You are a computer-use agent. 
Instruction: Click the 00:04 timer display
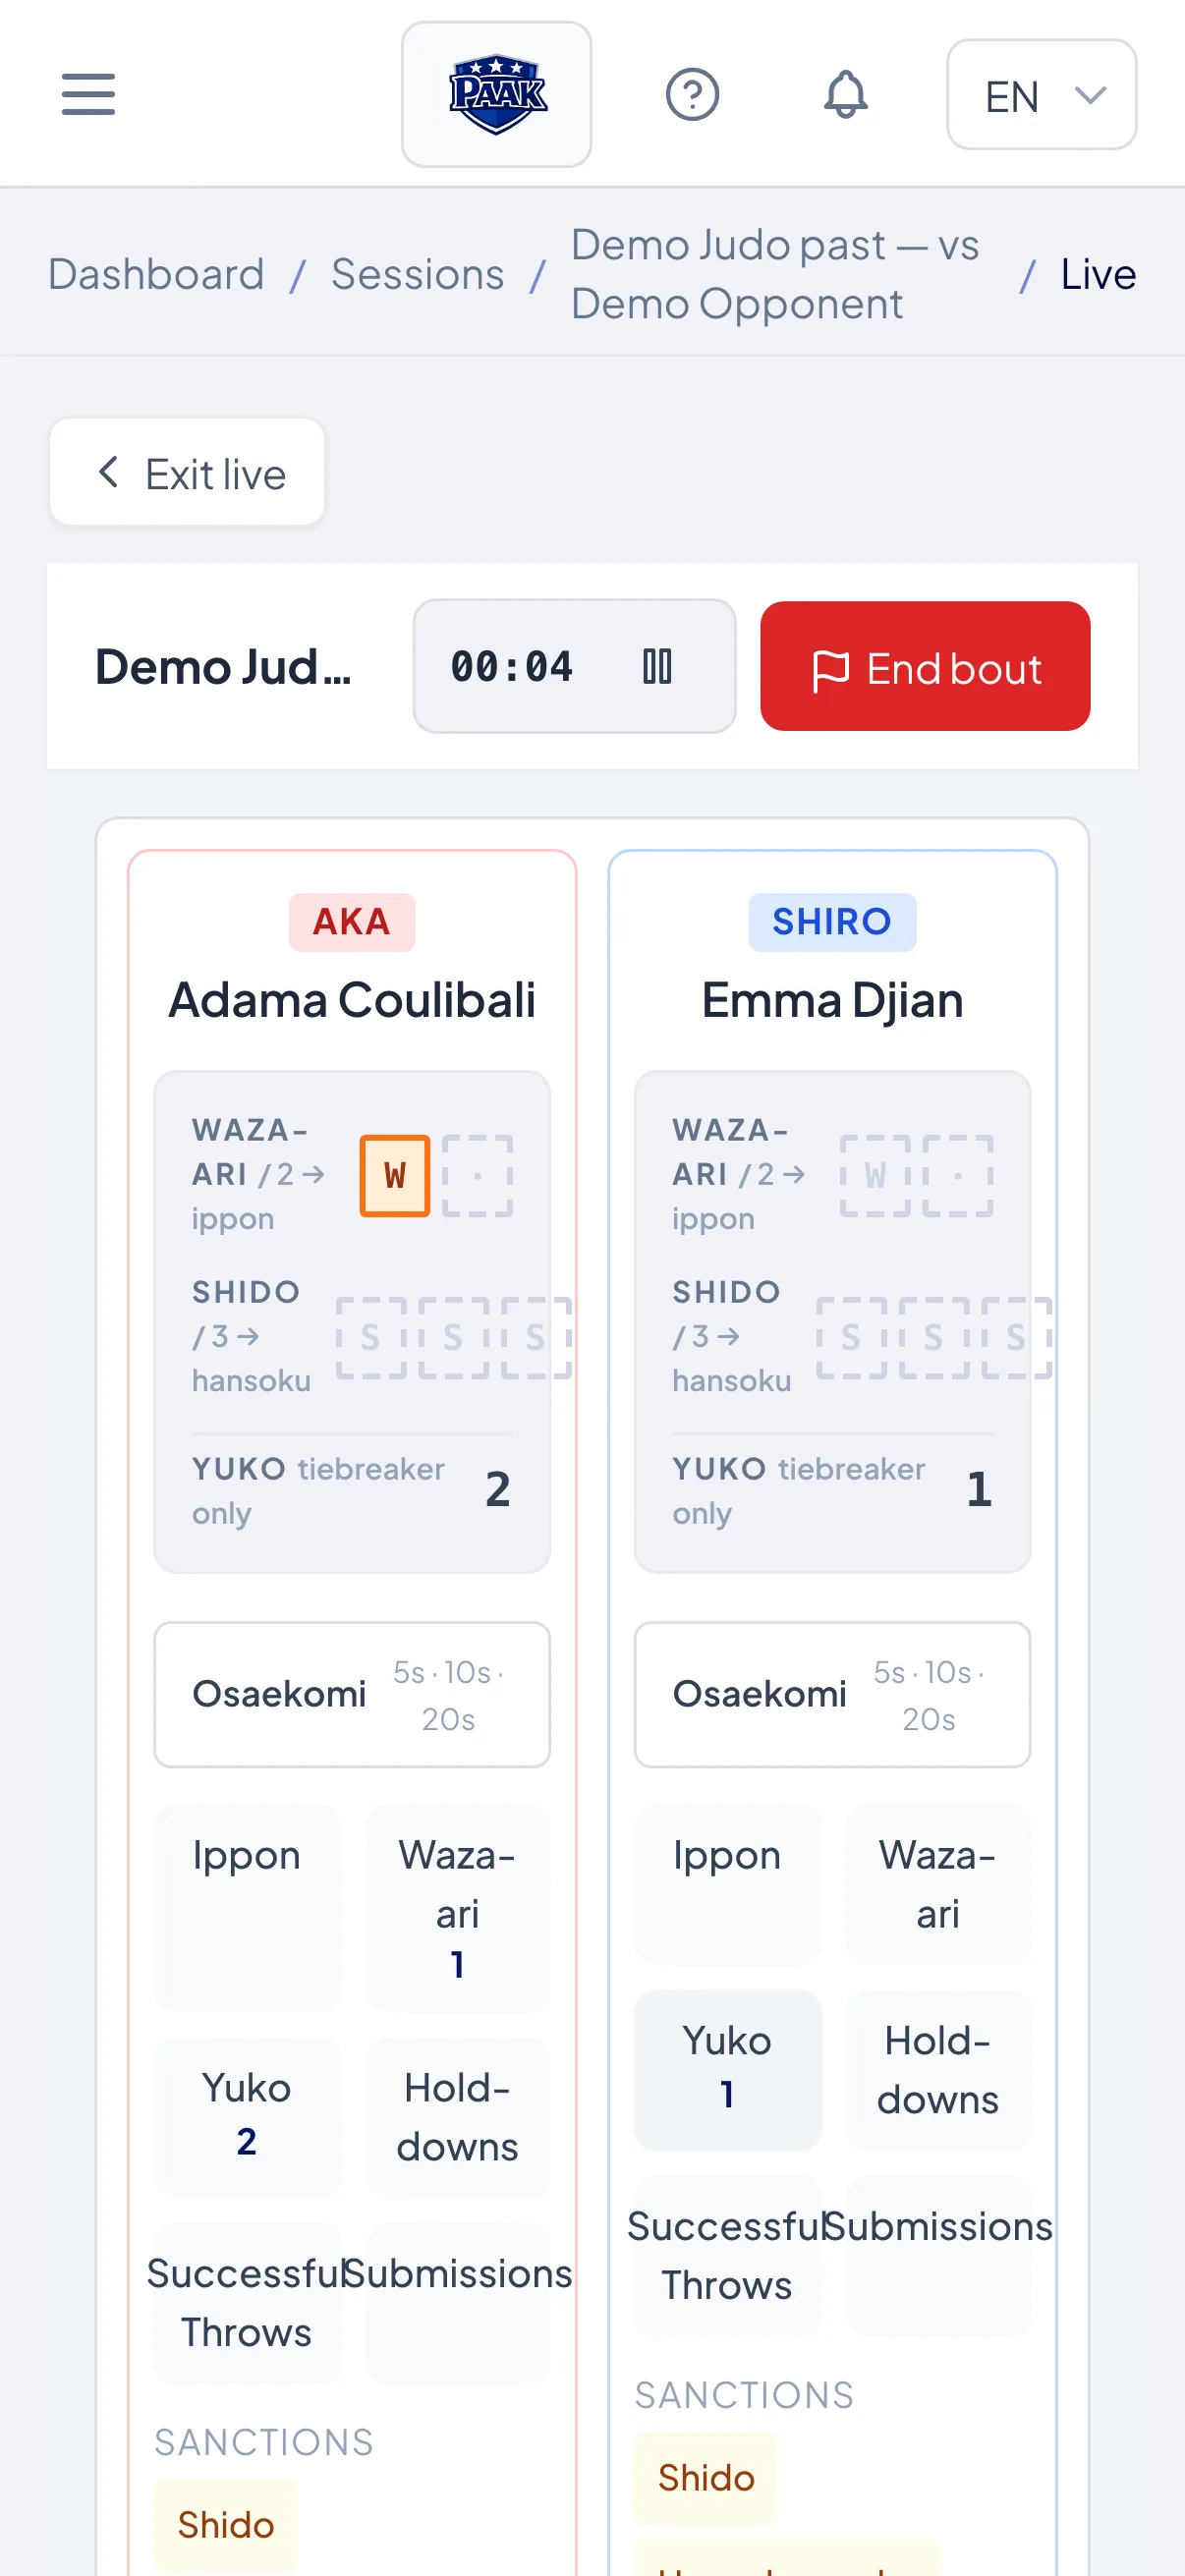512,666
